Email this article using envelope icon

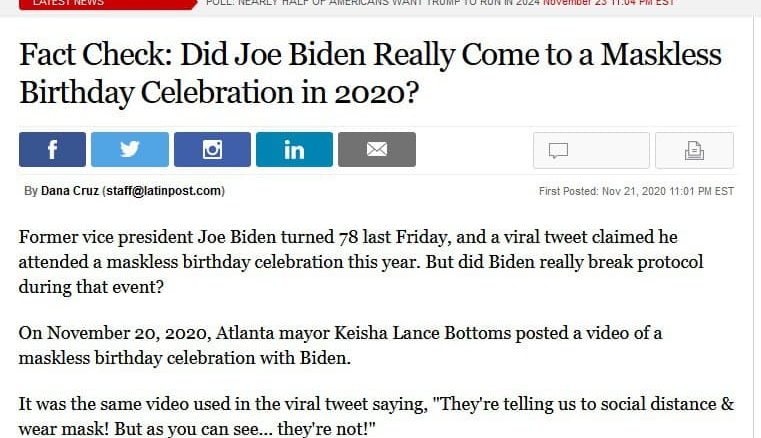pyautogui.click(x=377, y=150)
